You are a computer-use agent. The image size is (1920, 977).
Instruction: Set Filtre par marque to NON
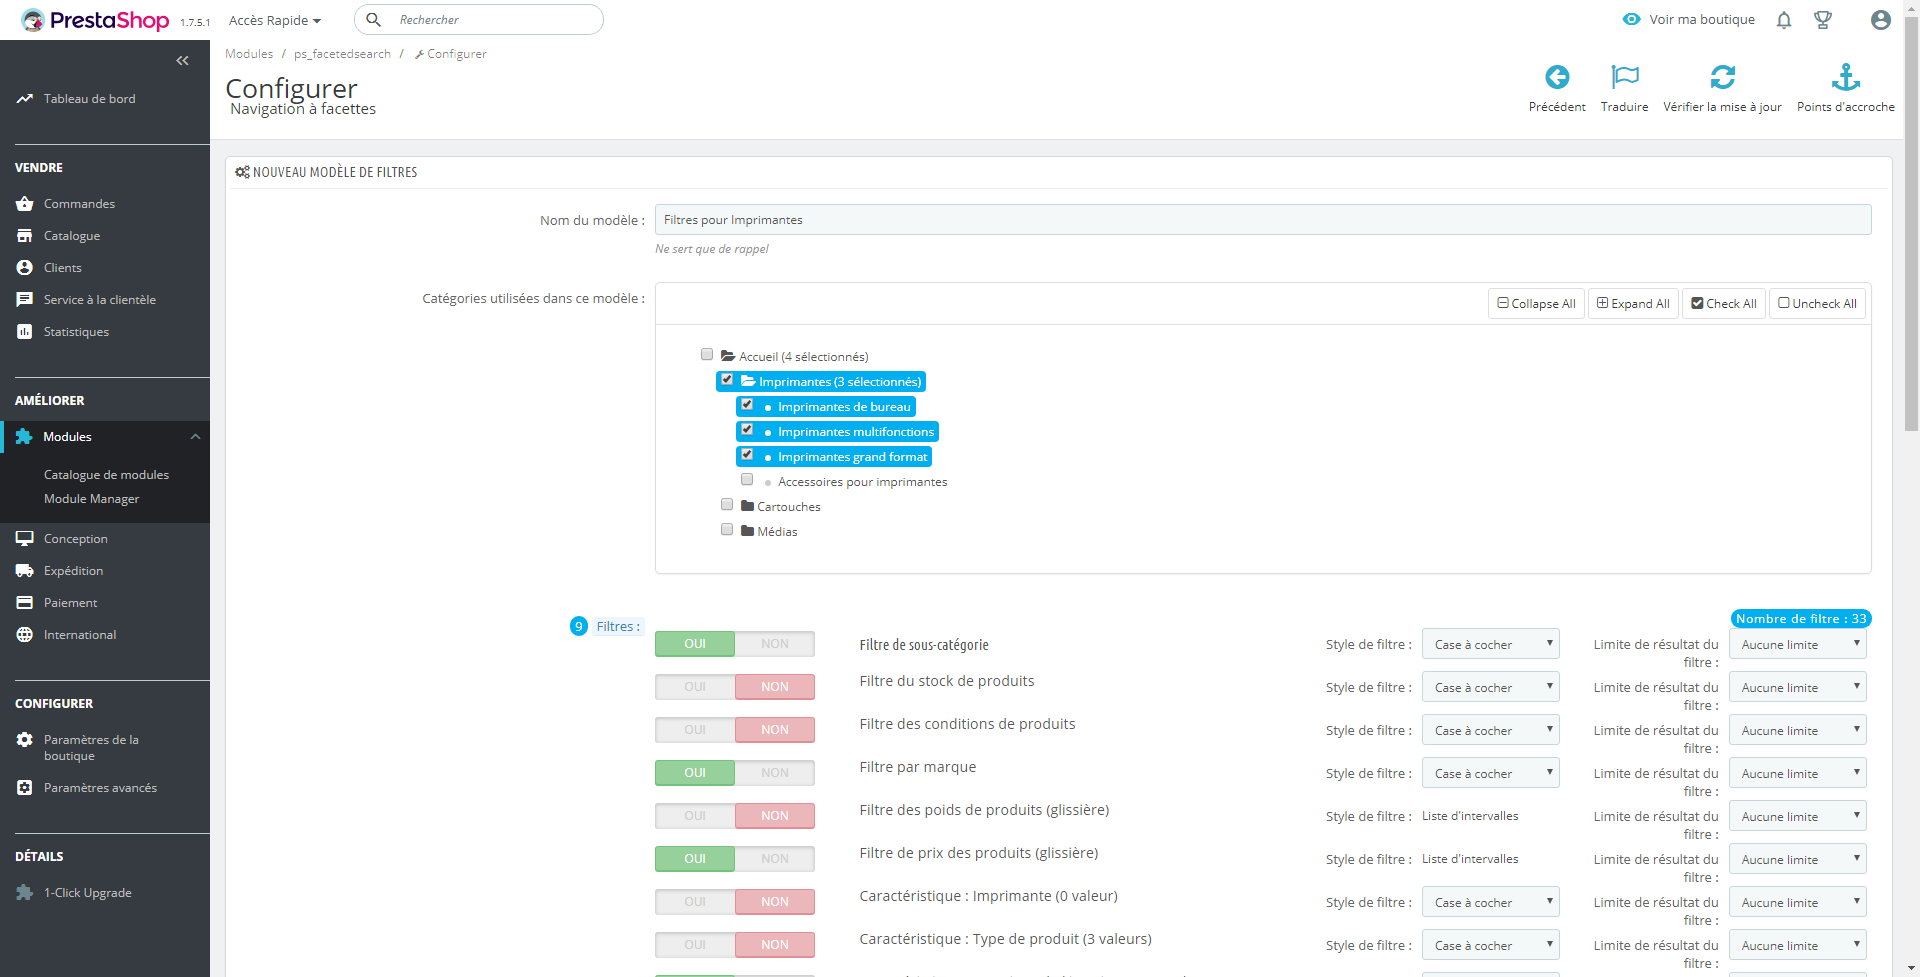tap(775, 773)
